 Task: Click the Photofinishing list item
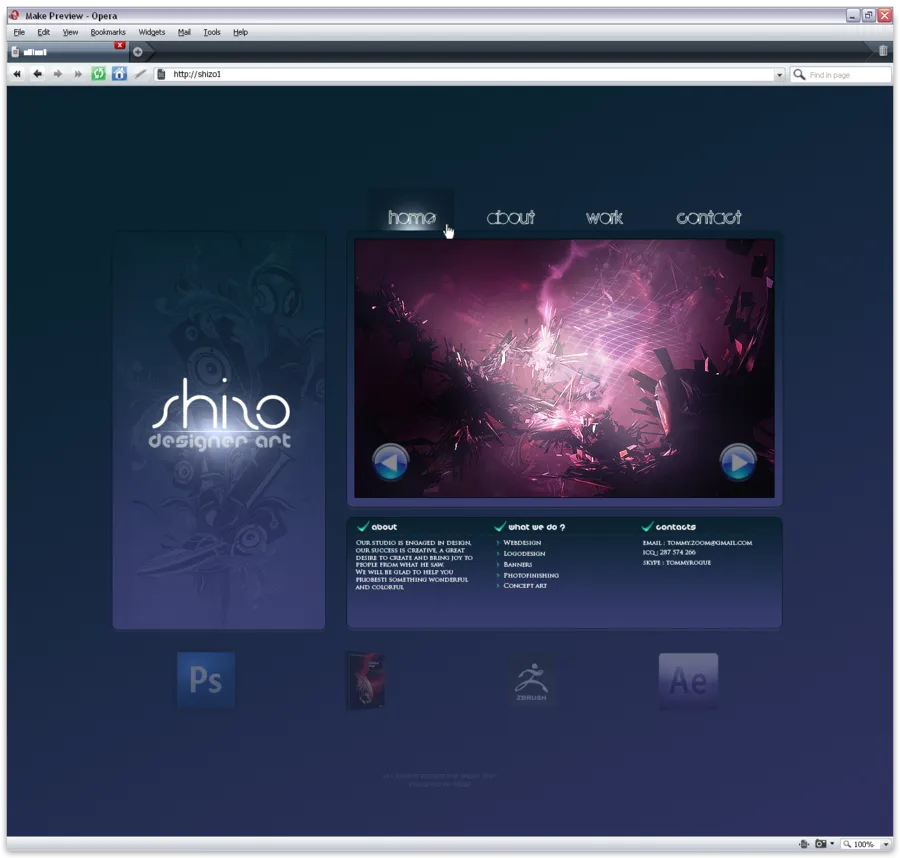point(531,576)
